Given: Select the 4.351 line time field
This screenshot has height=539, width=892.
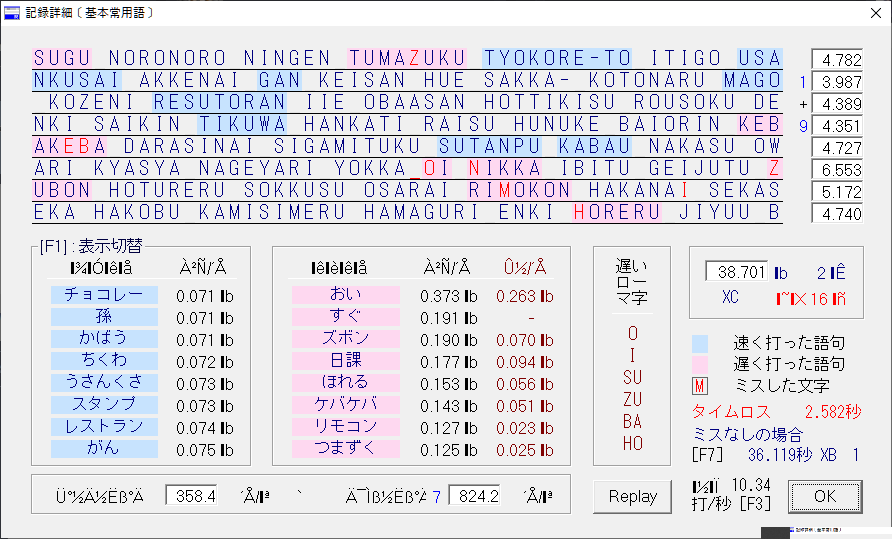Looking at the screenshot, I should pyautogui.click(x=837, y=126).
